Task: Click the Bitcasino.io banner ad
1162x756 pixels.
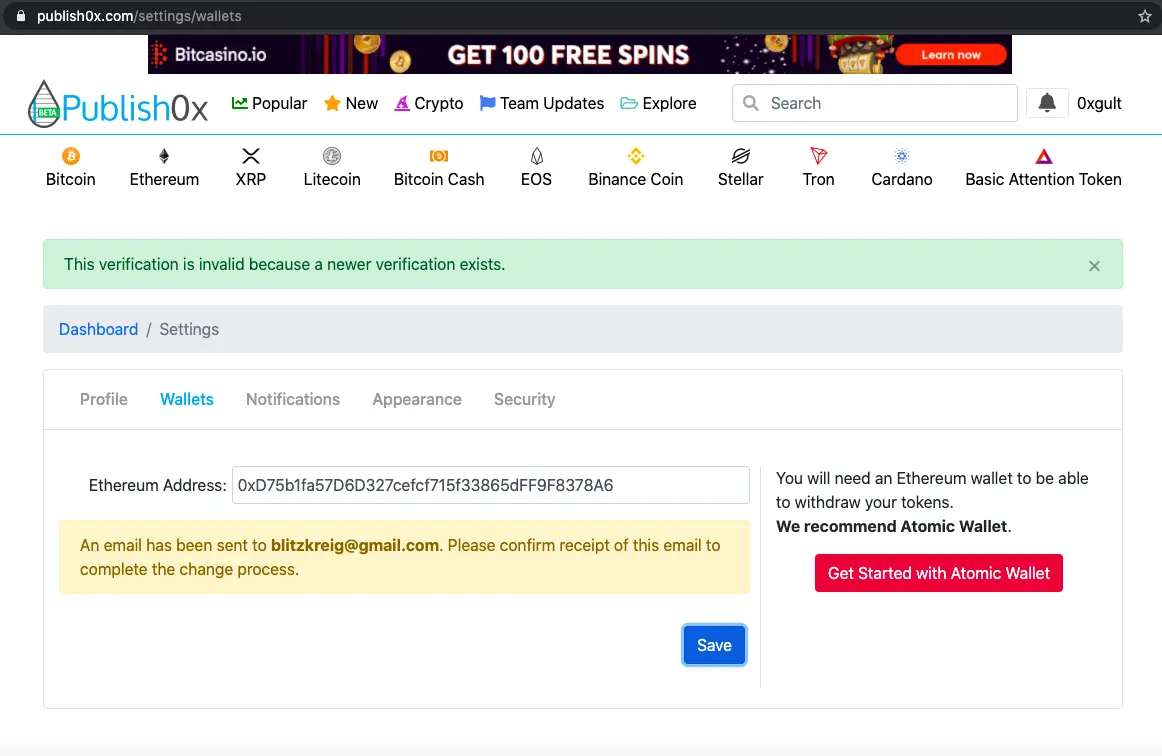Action: [x=580, y=54]
